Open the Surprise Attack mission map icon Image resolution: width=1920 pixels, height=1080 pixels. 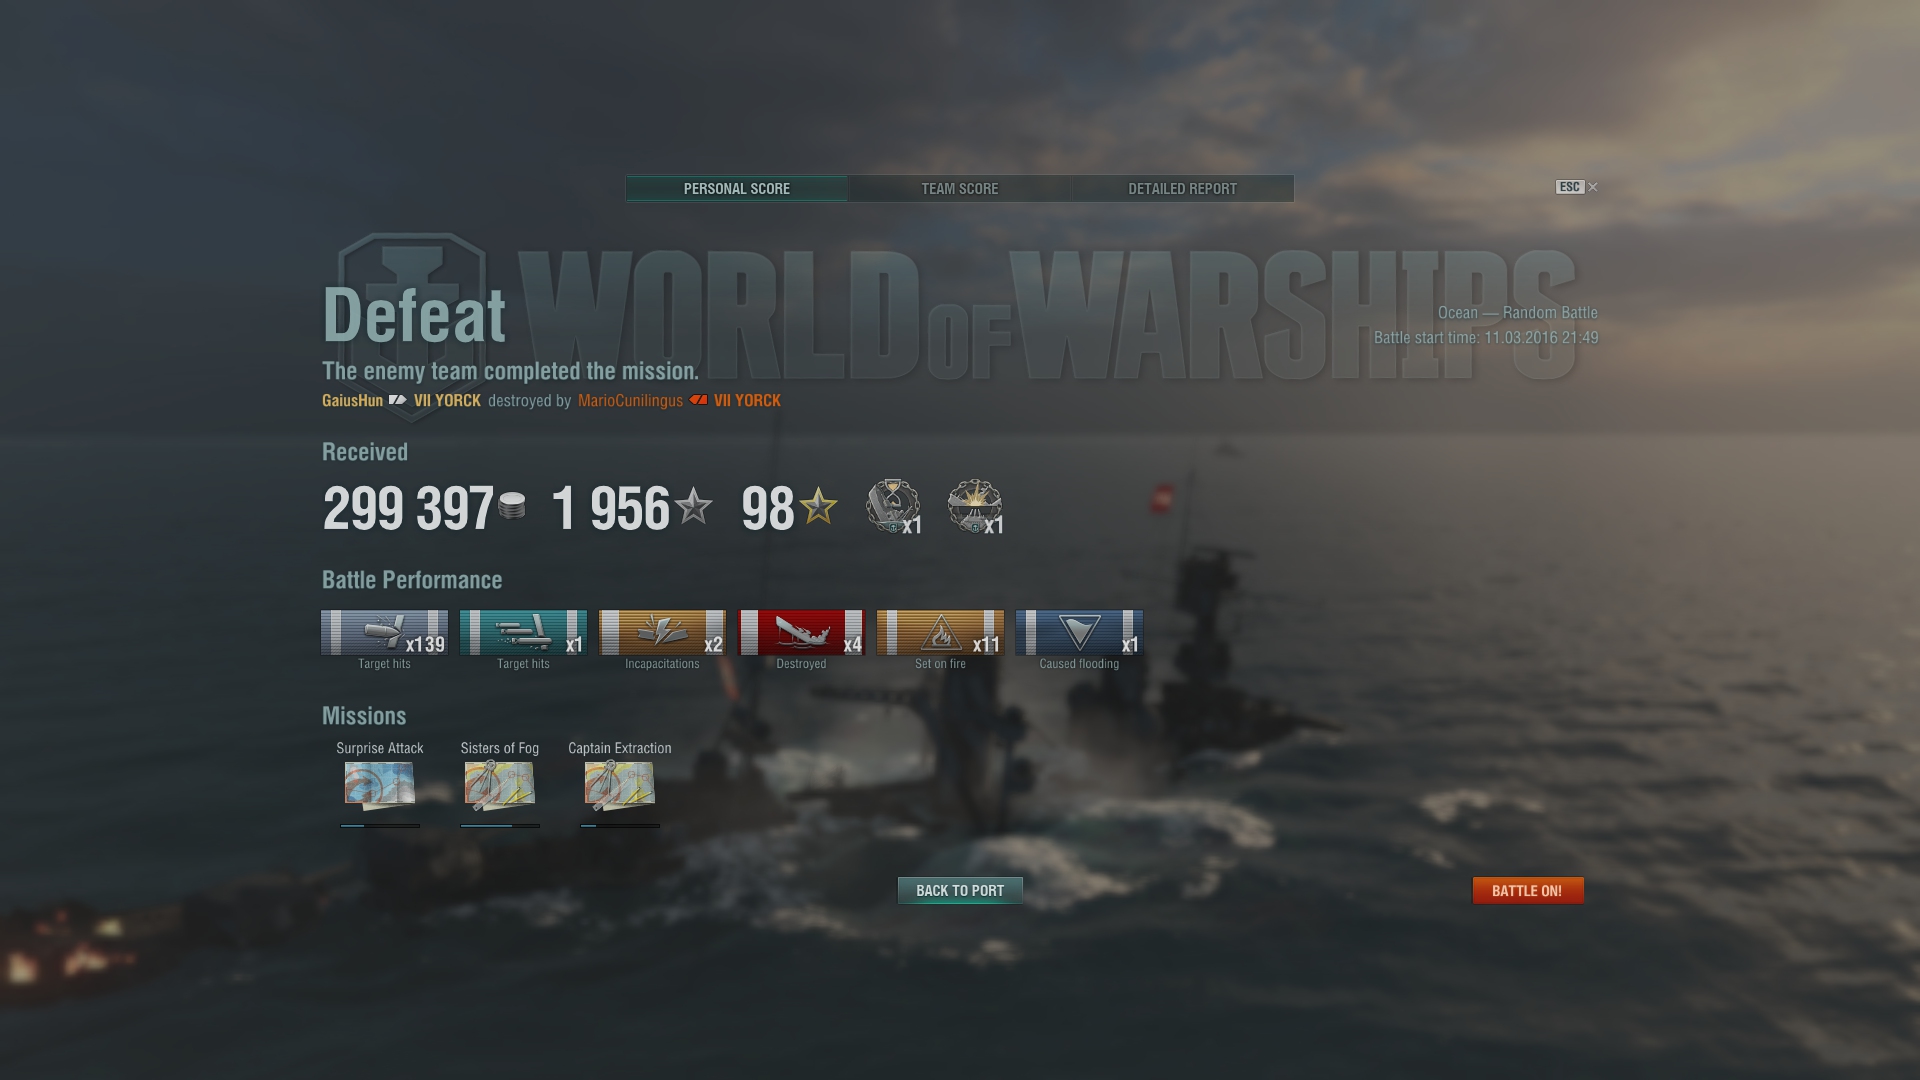pos(380,785)
